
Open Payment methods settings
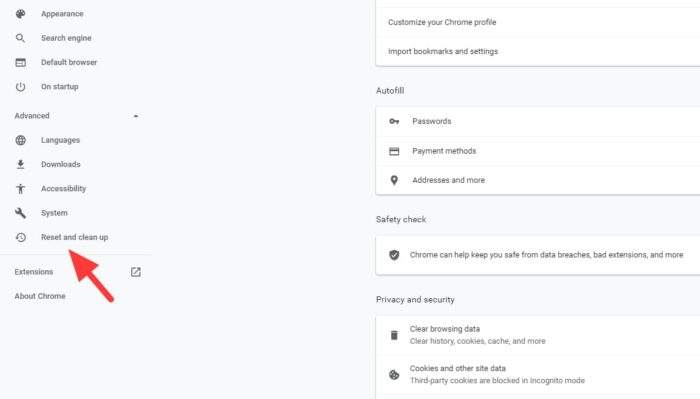[538, 151]
